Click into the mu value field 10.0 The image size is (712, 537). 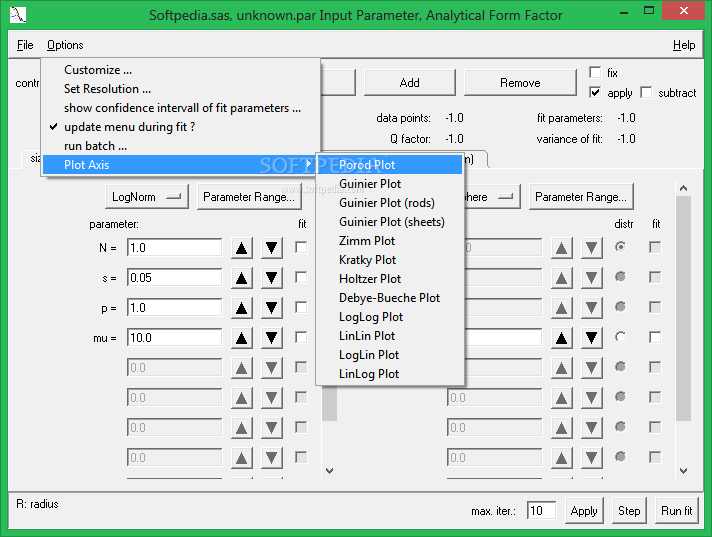(x=174, y=338)
